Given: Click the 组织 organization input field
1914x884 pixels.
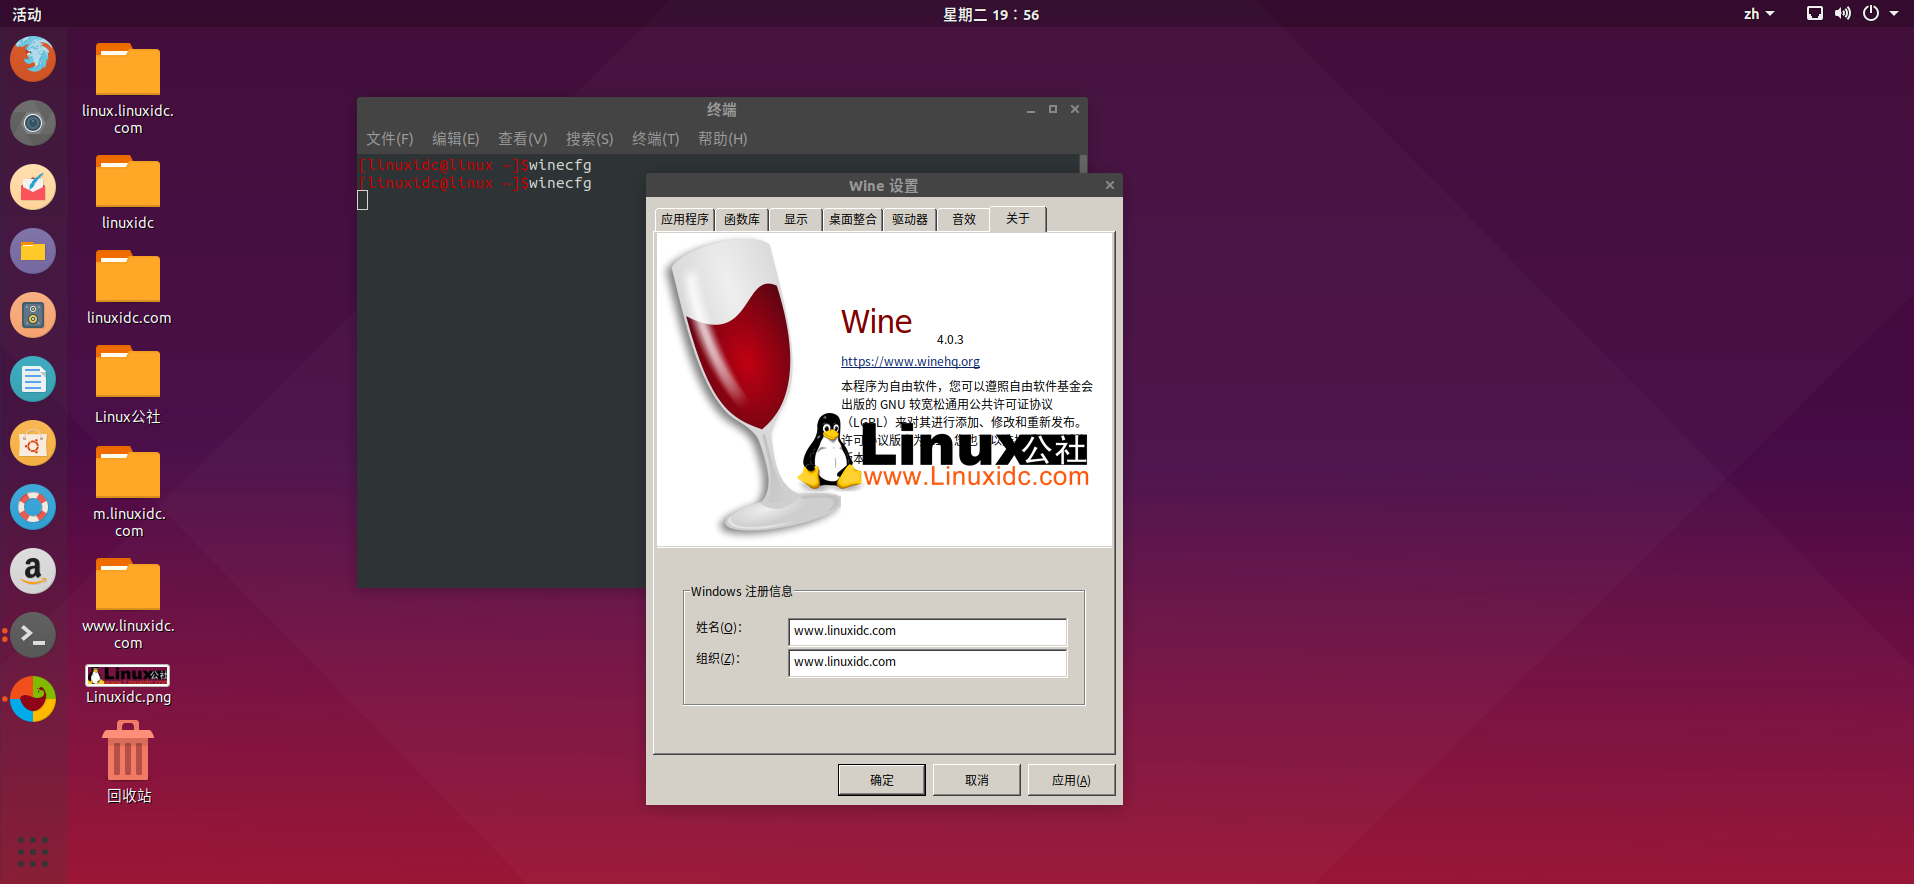Looking at the screenshot, I should pos(927,663).
